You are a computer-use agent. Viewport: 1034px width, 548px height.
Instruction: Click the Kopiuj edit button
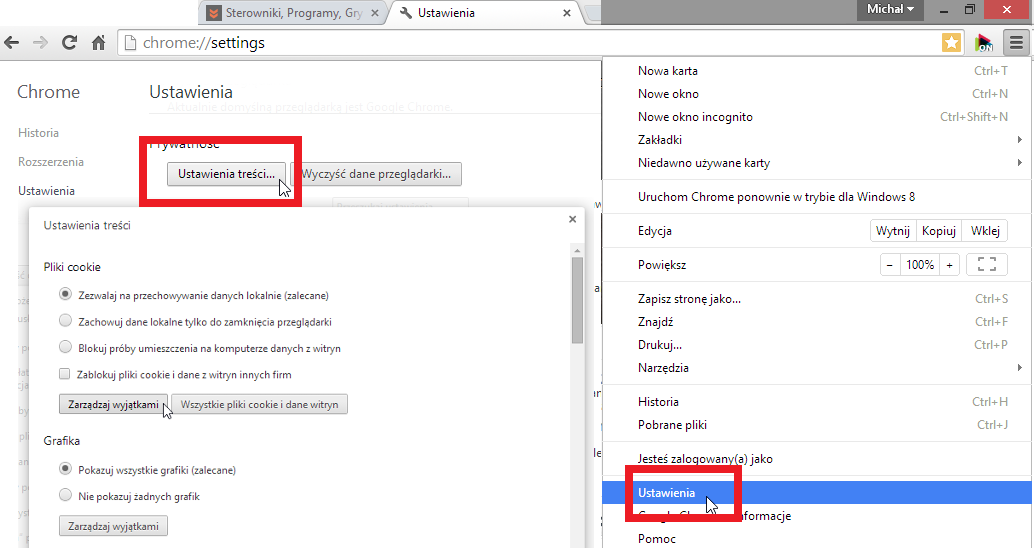click(x=939, y=231)
